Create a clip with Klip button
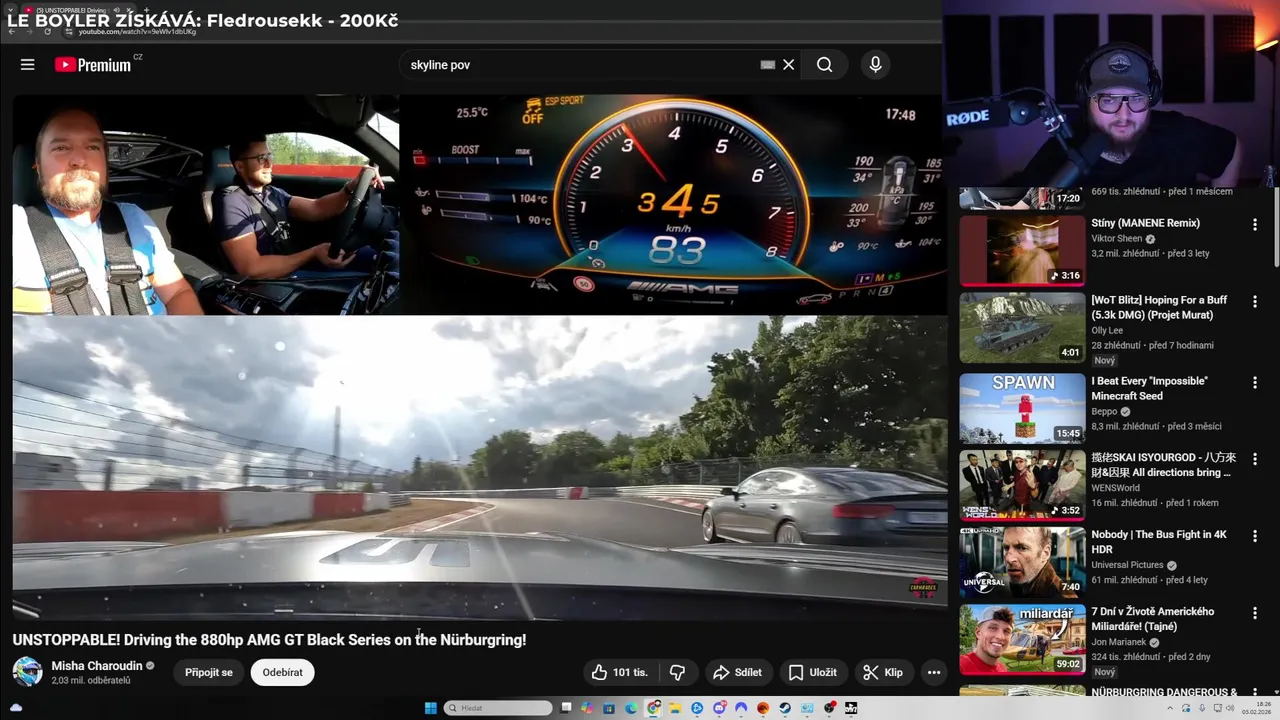1280x720 pixels. pos(883,672)
